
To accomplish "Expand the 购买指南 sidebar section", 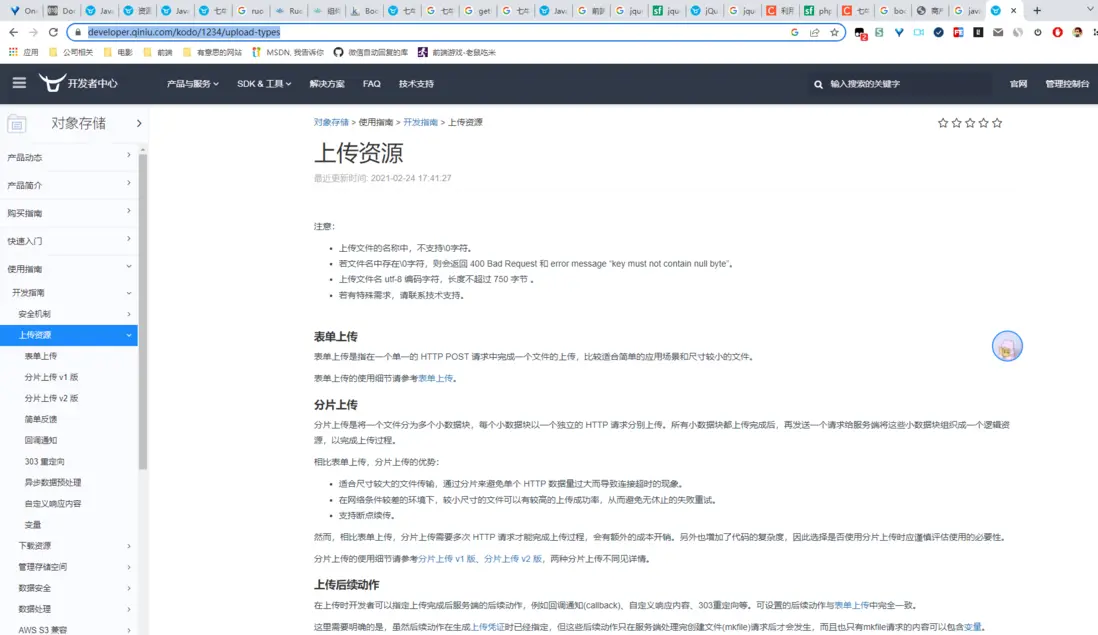I will point(69,213).
